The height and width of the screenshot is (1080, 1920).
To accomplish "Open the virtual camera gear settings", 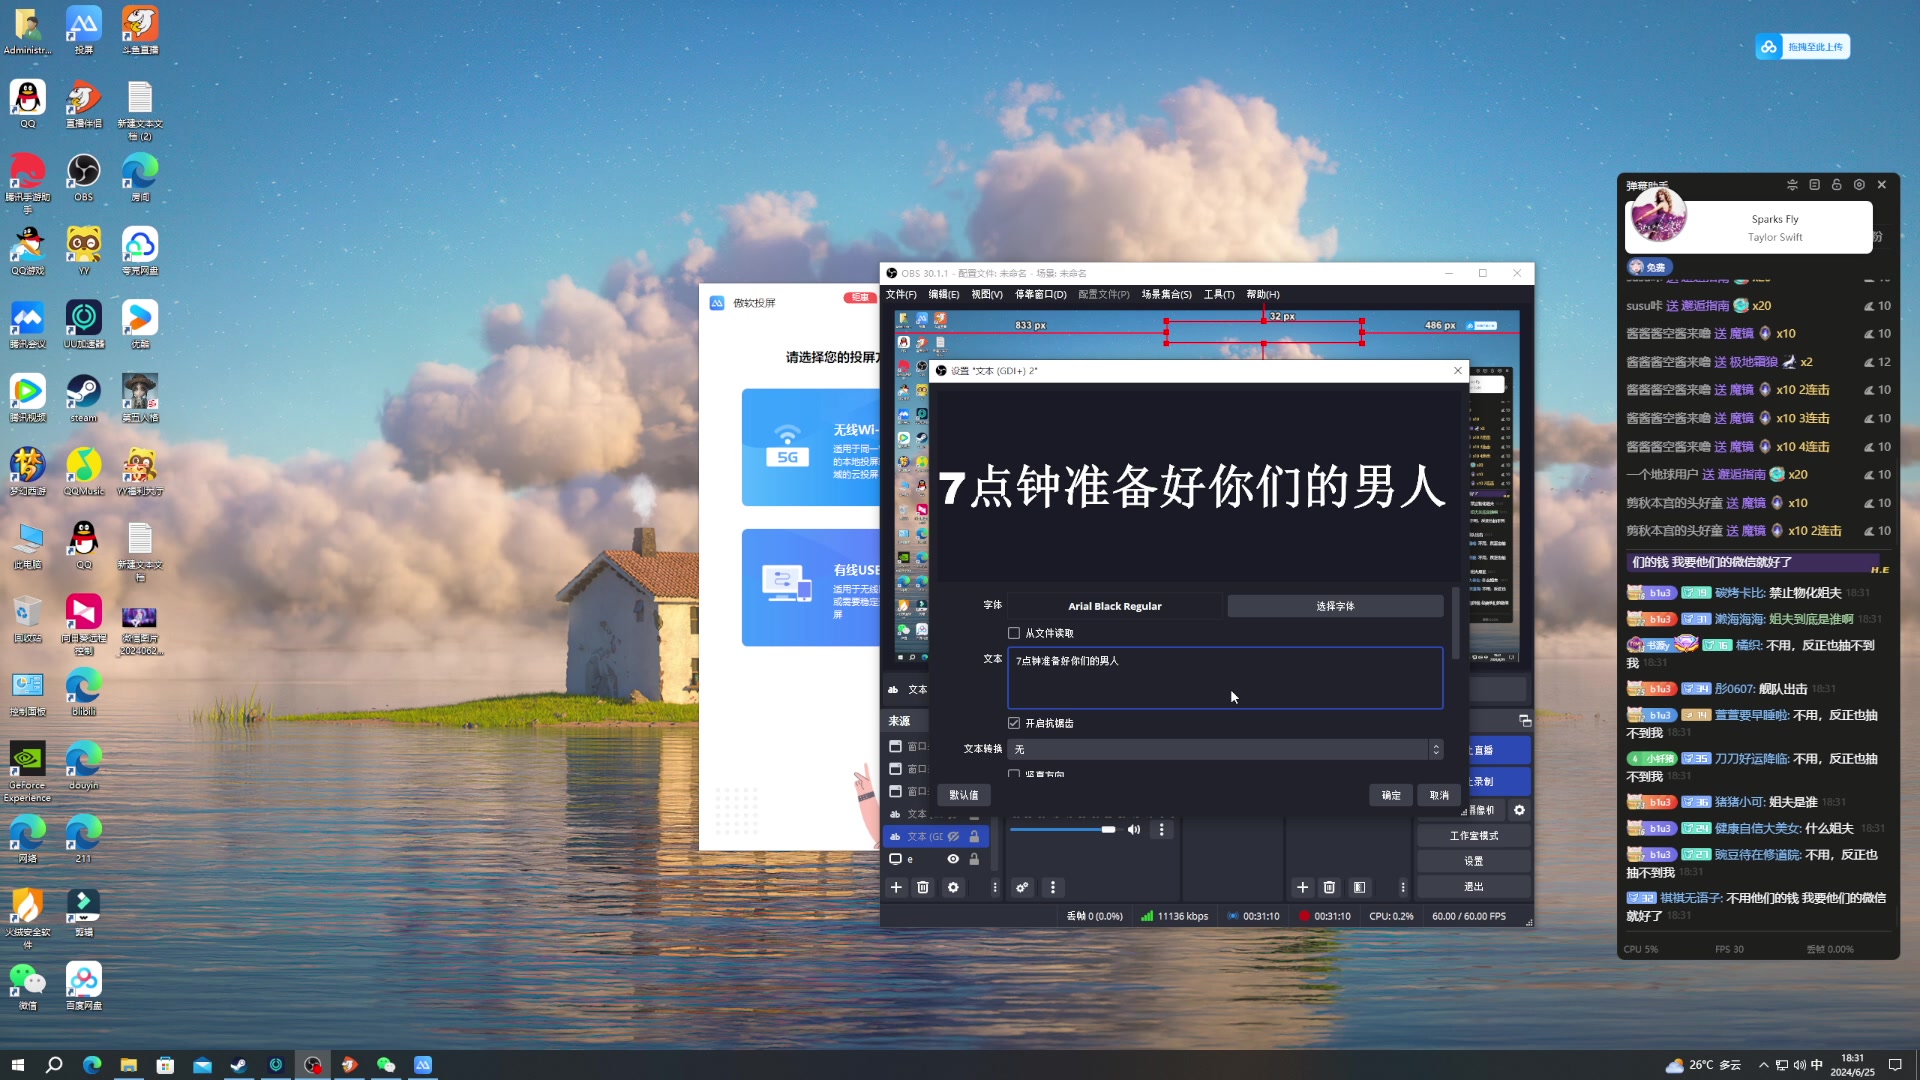I will click(x=1519, y=810).
